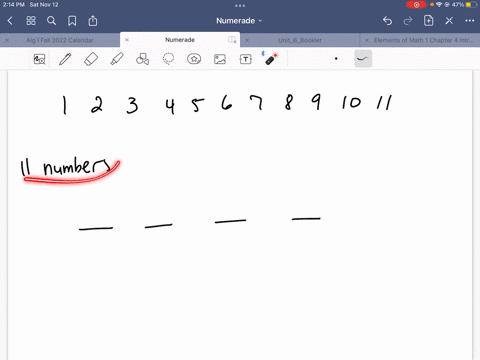Image resolution: width=480 pixels, height=360 pixels.
Task: Choose the laser trail stroke style
Action: click(363, 59)
